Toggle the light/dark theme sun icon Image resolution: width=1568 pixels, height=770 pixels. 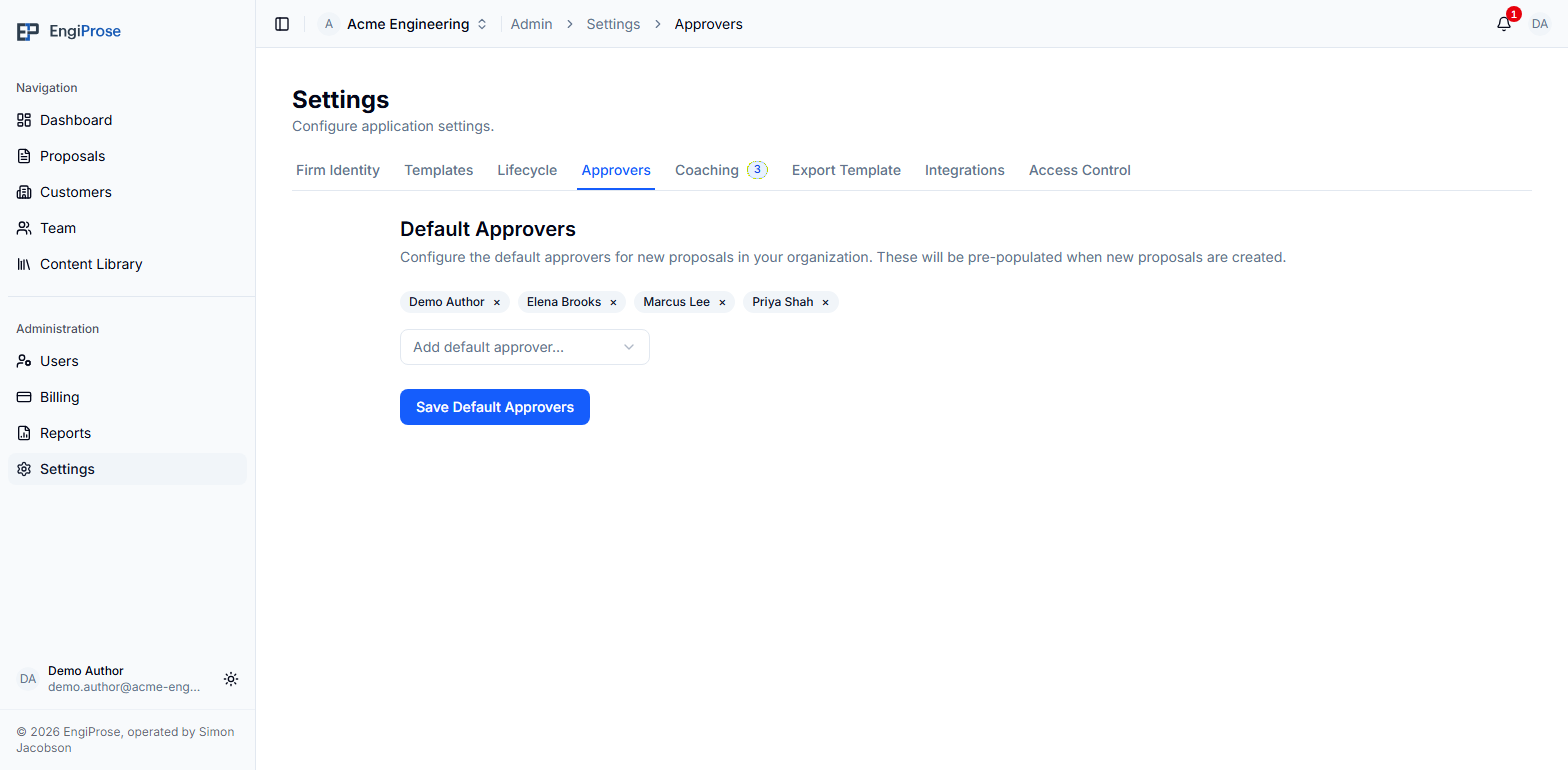(231, 679)
